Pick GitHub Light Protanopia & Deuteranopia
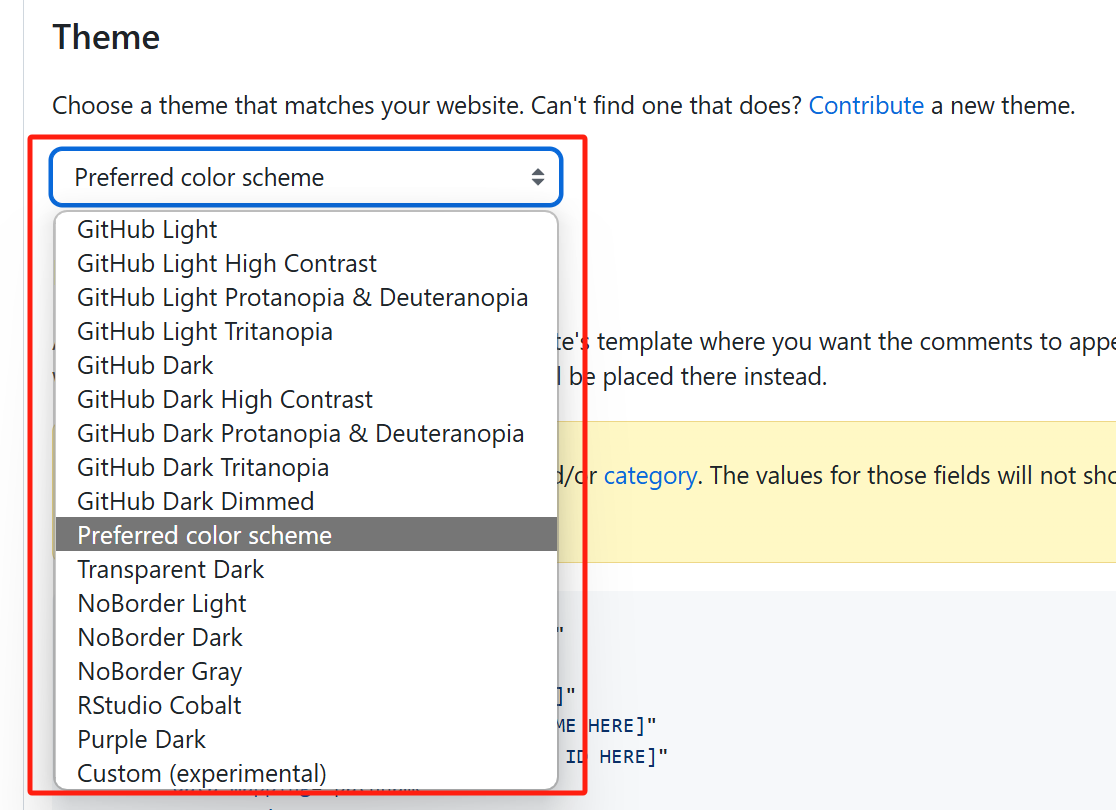1116x810 pixels. [x=302, y=298]
